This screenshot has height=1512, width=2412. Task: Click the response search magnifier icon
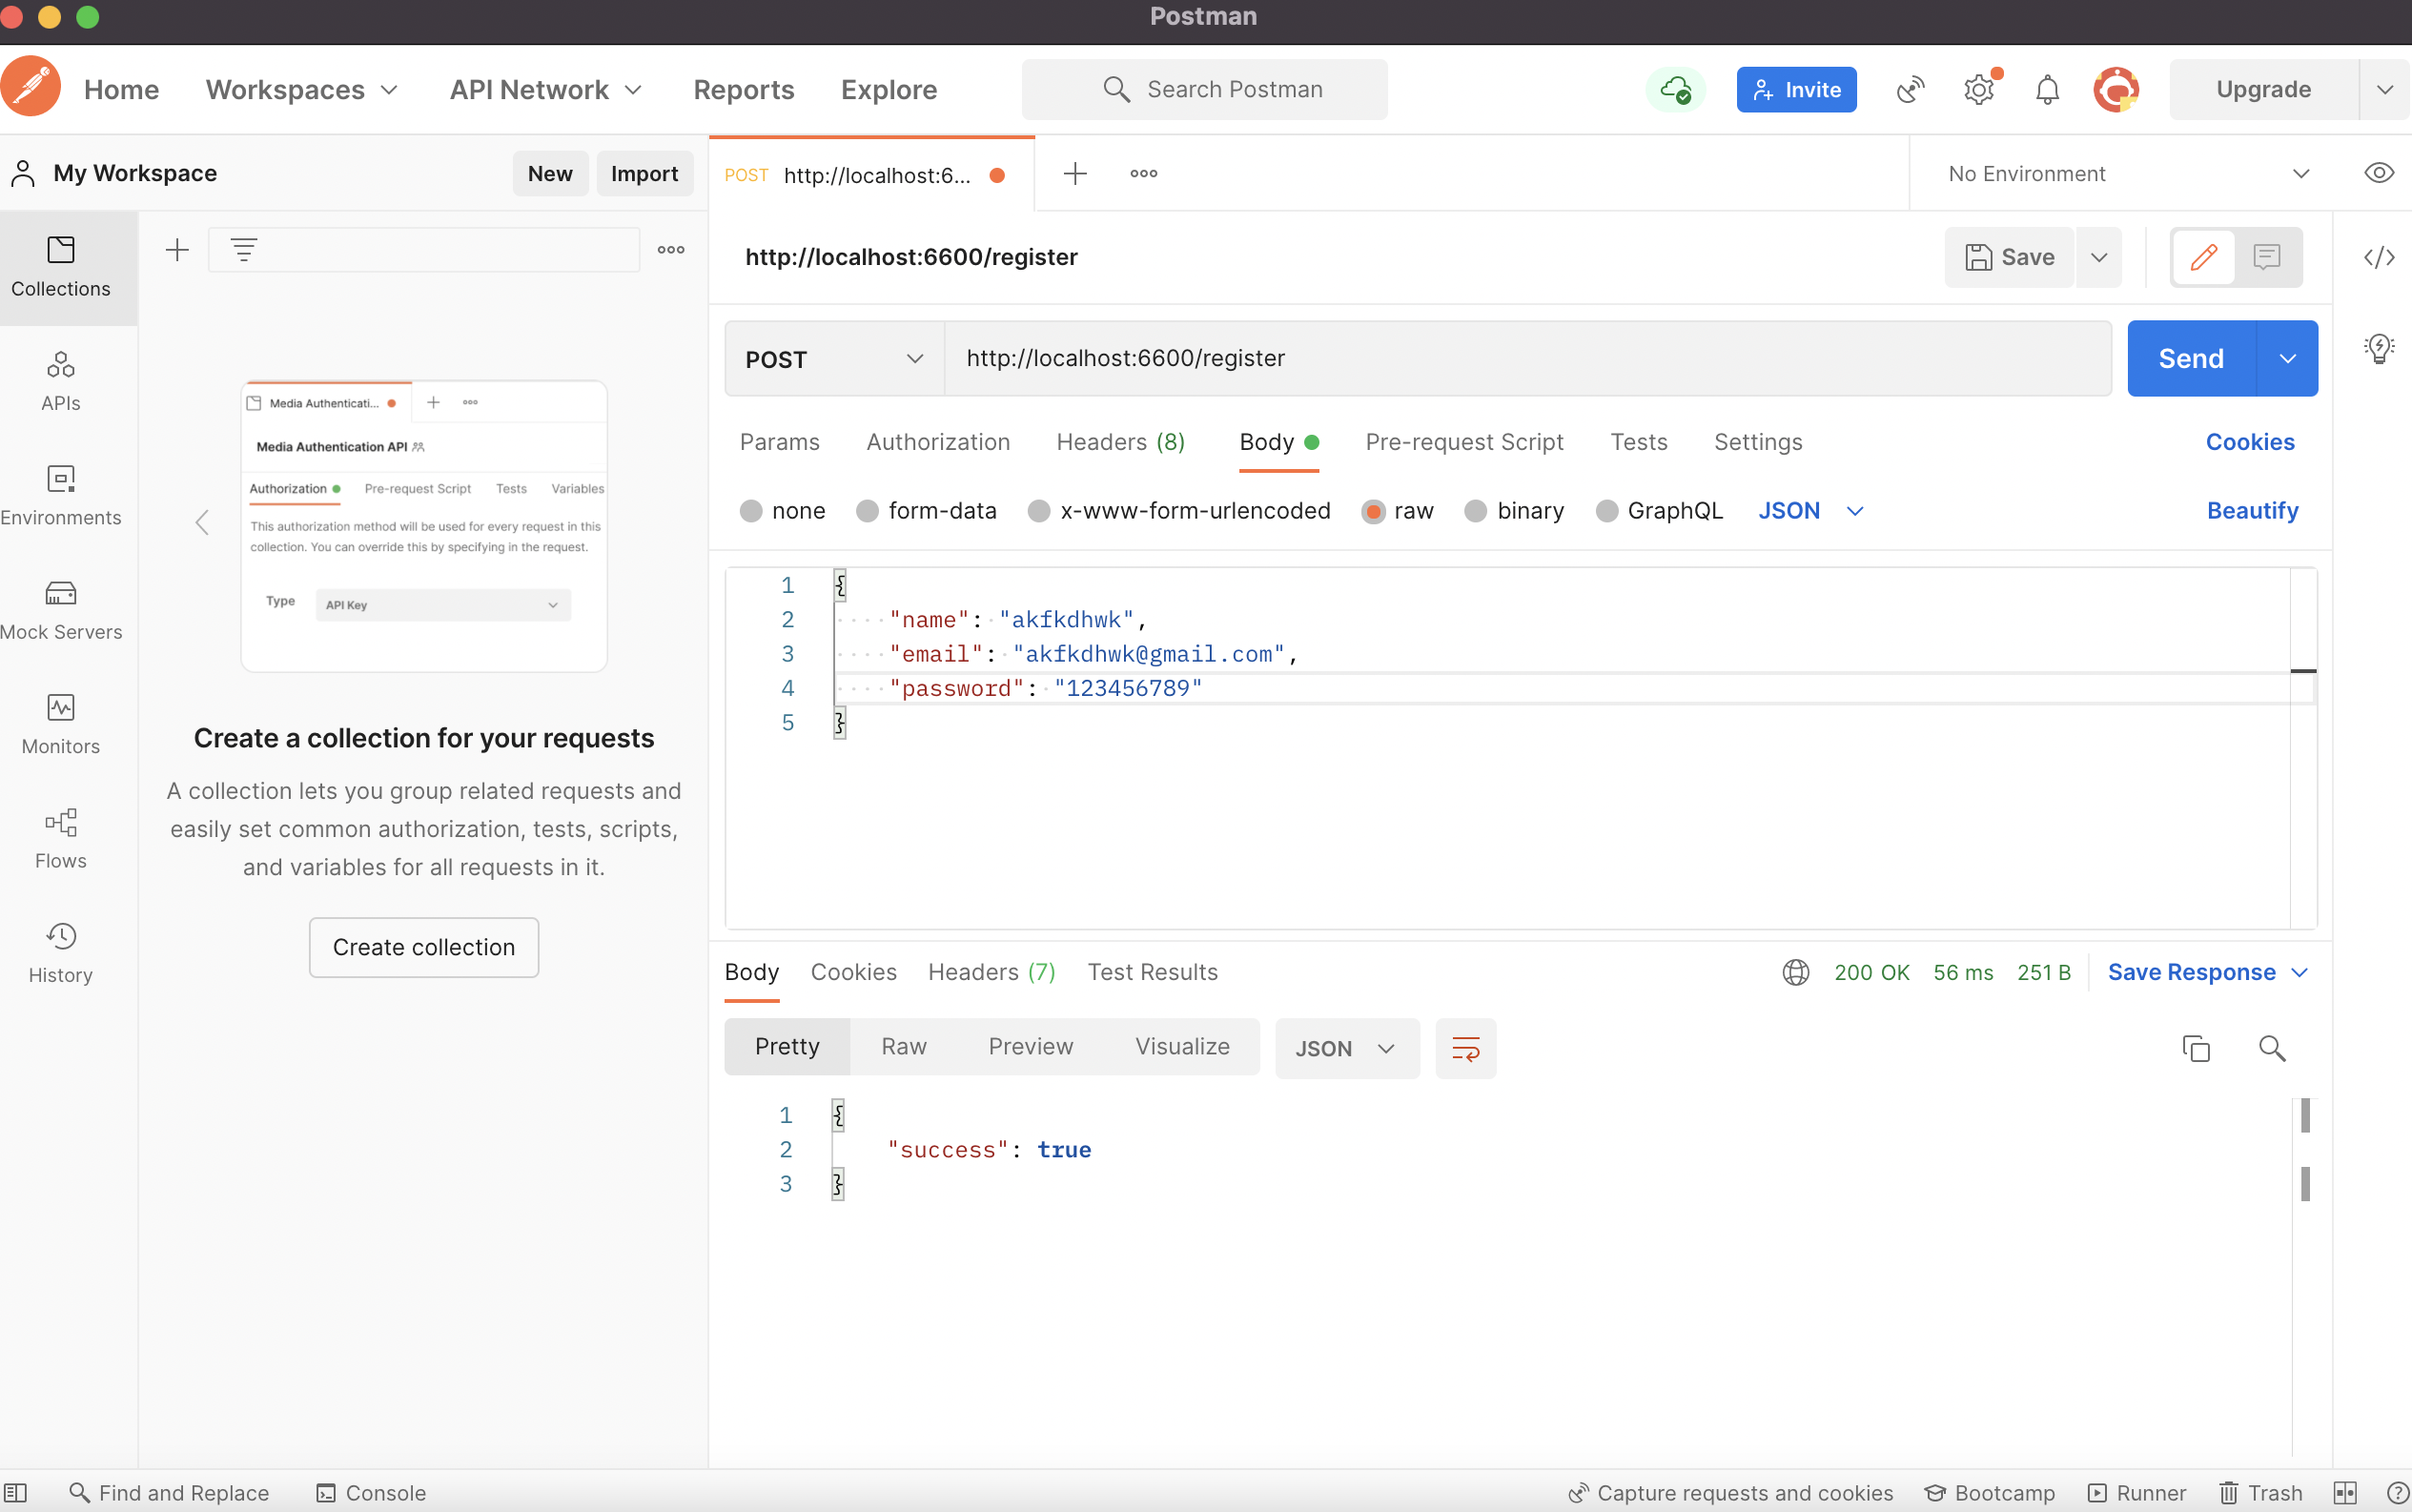click(x=2271, y=1047)
